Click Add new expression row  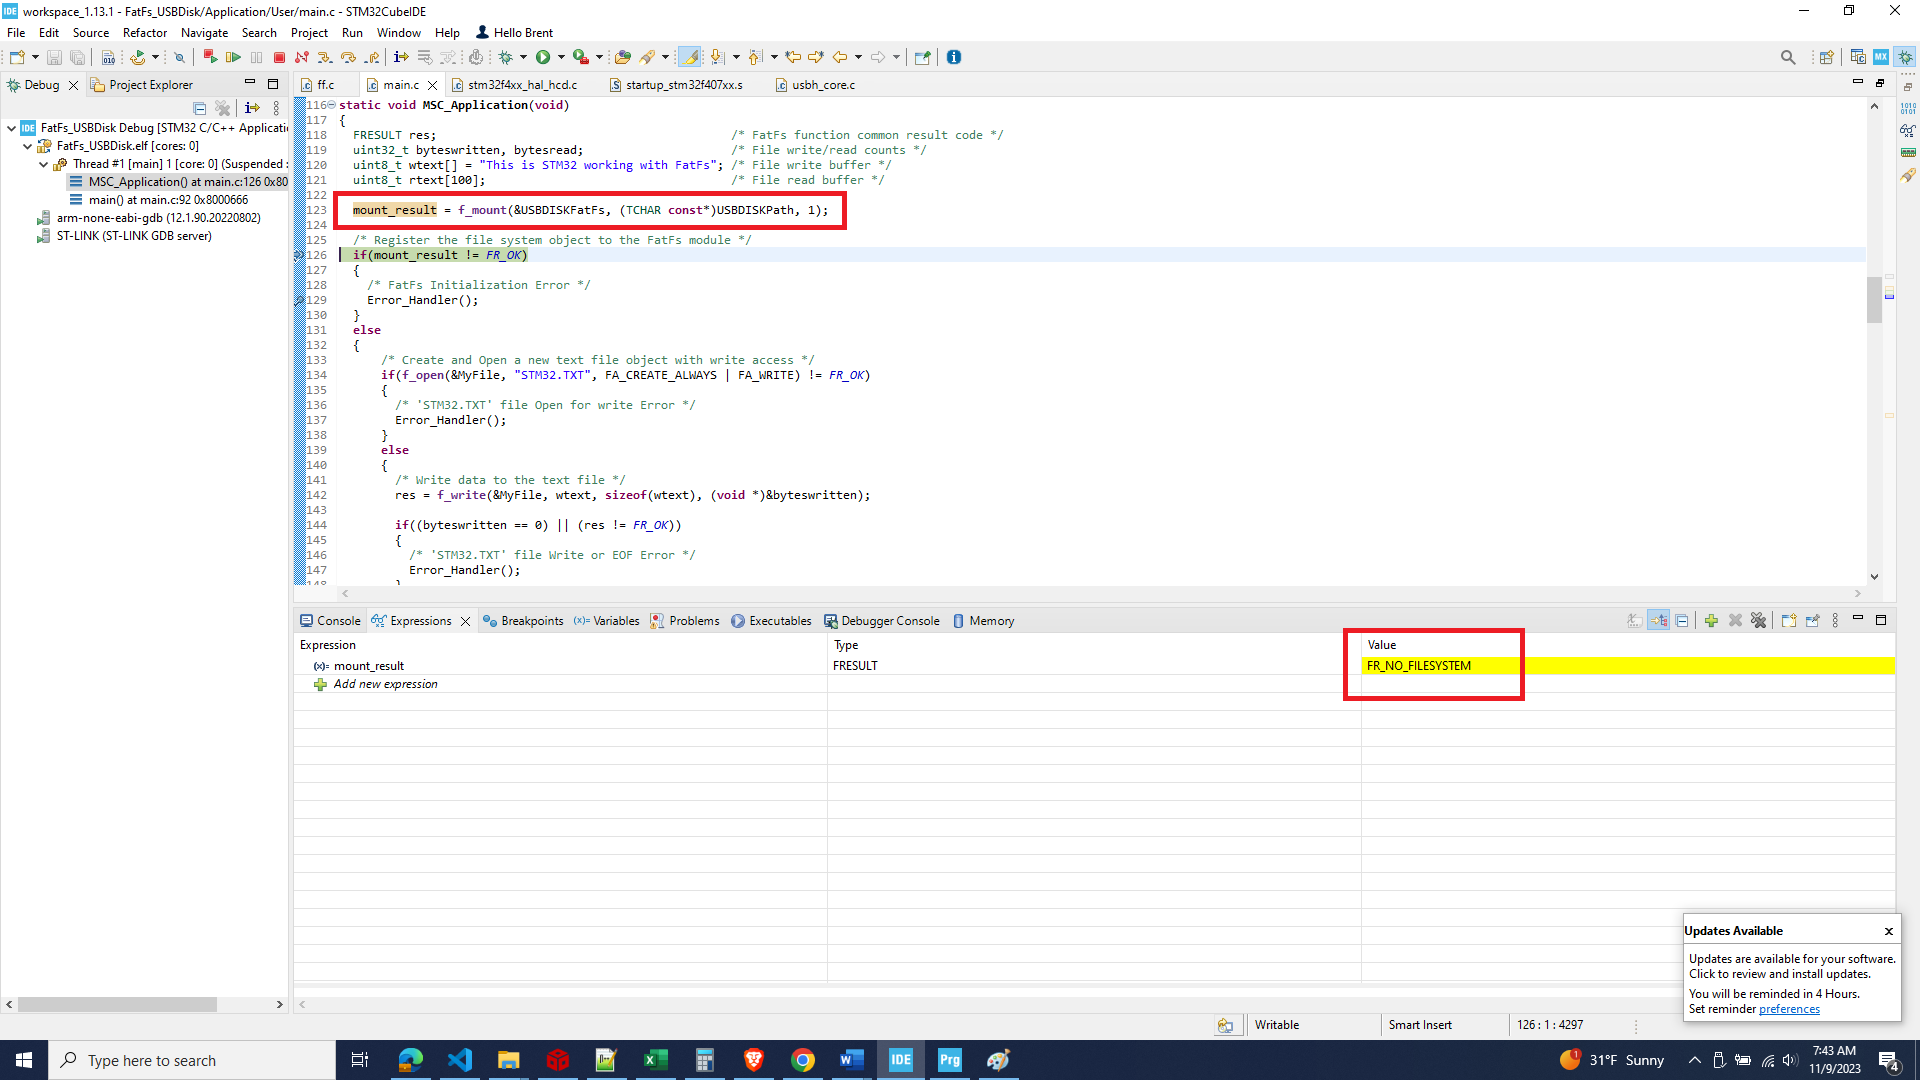tap(385, 684)
